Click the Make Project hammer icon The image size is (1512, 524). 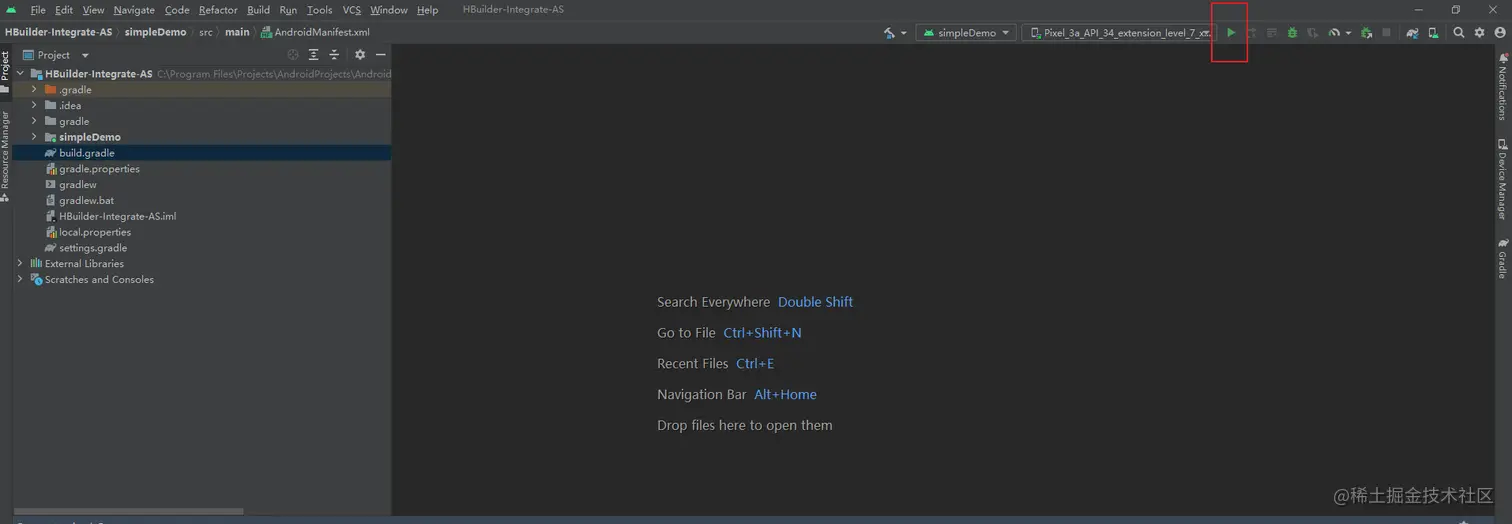pos(889,33)
